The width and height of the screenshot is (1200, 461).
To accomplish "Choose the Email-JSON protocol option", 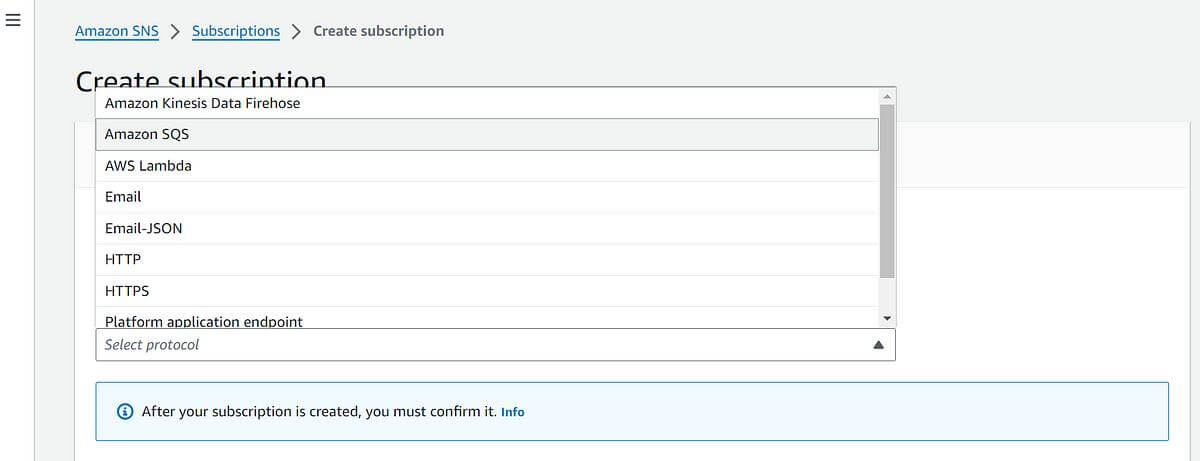I will click(x=487, y=228).
